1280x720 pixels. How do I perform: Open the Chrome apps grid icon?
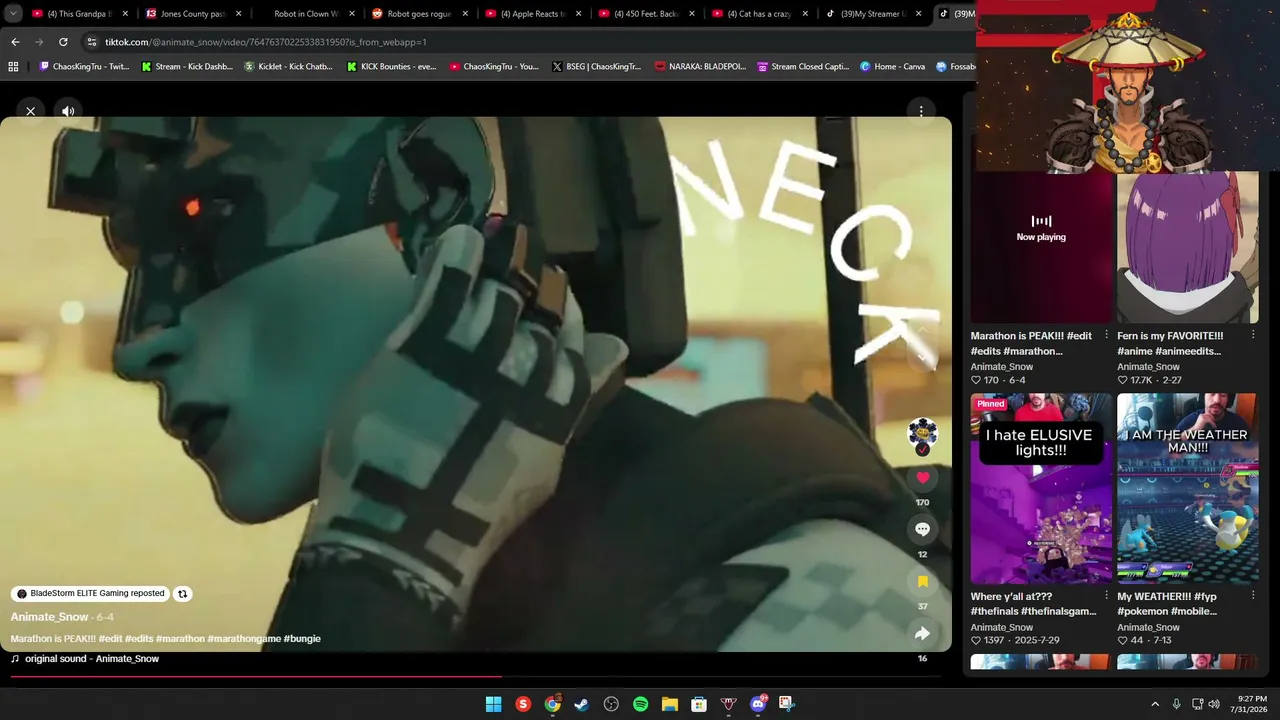(13, 67)
